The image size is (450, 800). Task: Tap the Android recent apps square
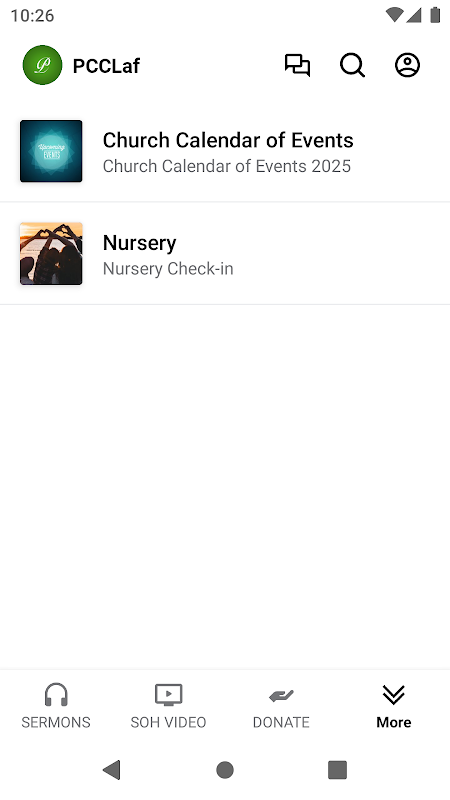[x=337, y=770]
